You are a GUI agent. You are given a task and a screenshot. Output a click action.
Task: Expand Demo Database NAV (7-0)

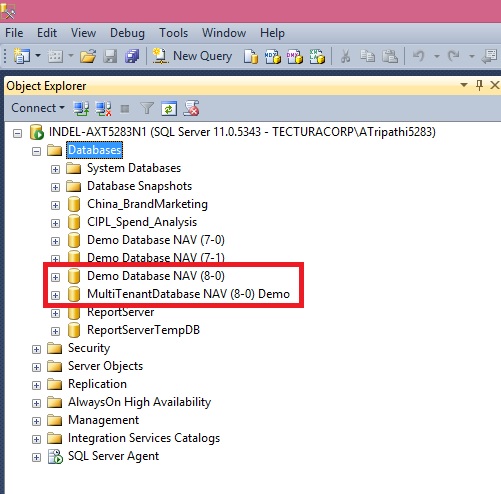(55, 242)
